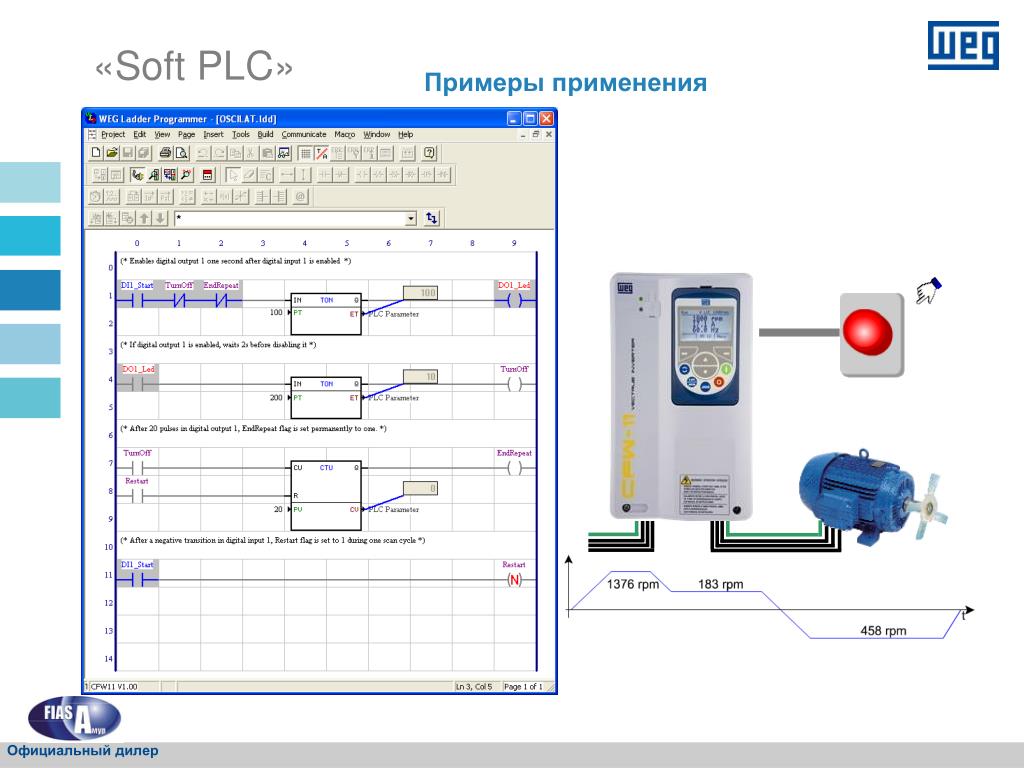Click the Undo arrow icon

[203, 153]
